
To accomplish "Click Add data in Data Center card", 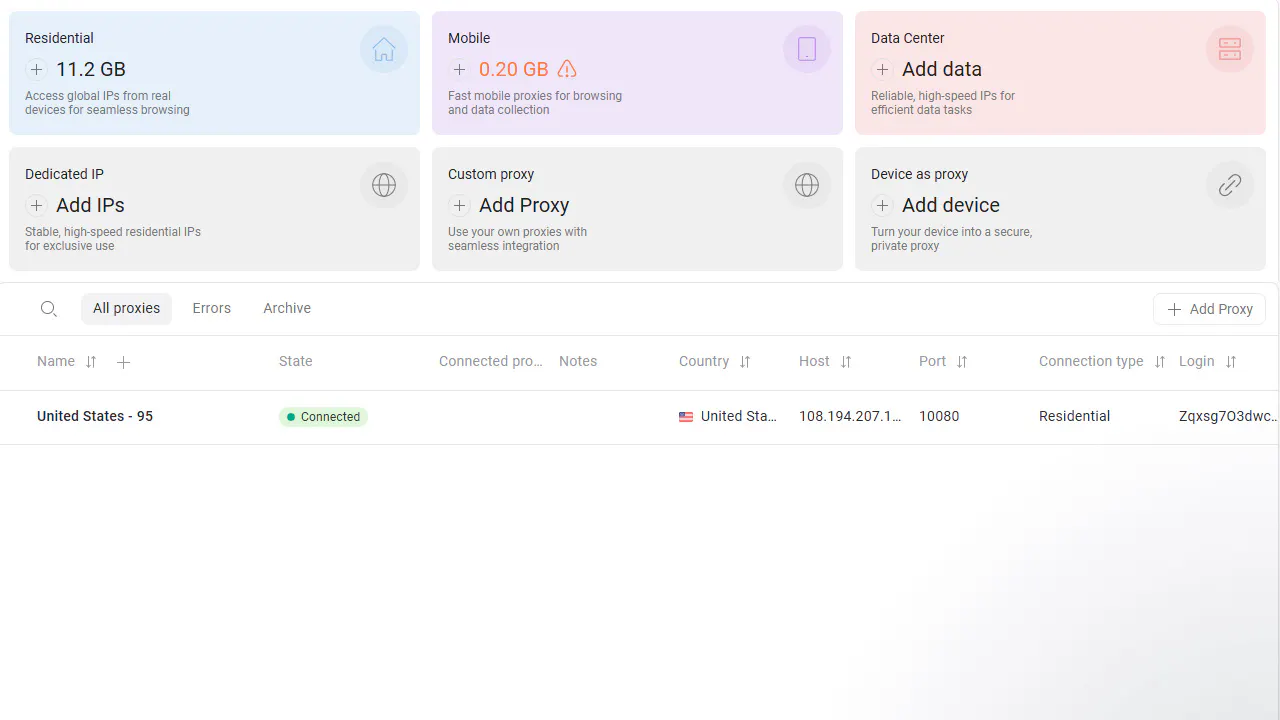I will click(942, 69).
